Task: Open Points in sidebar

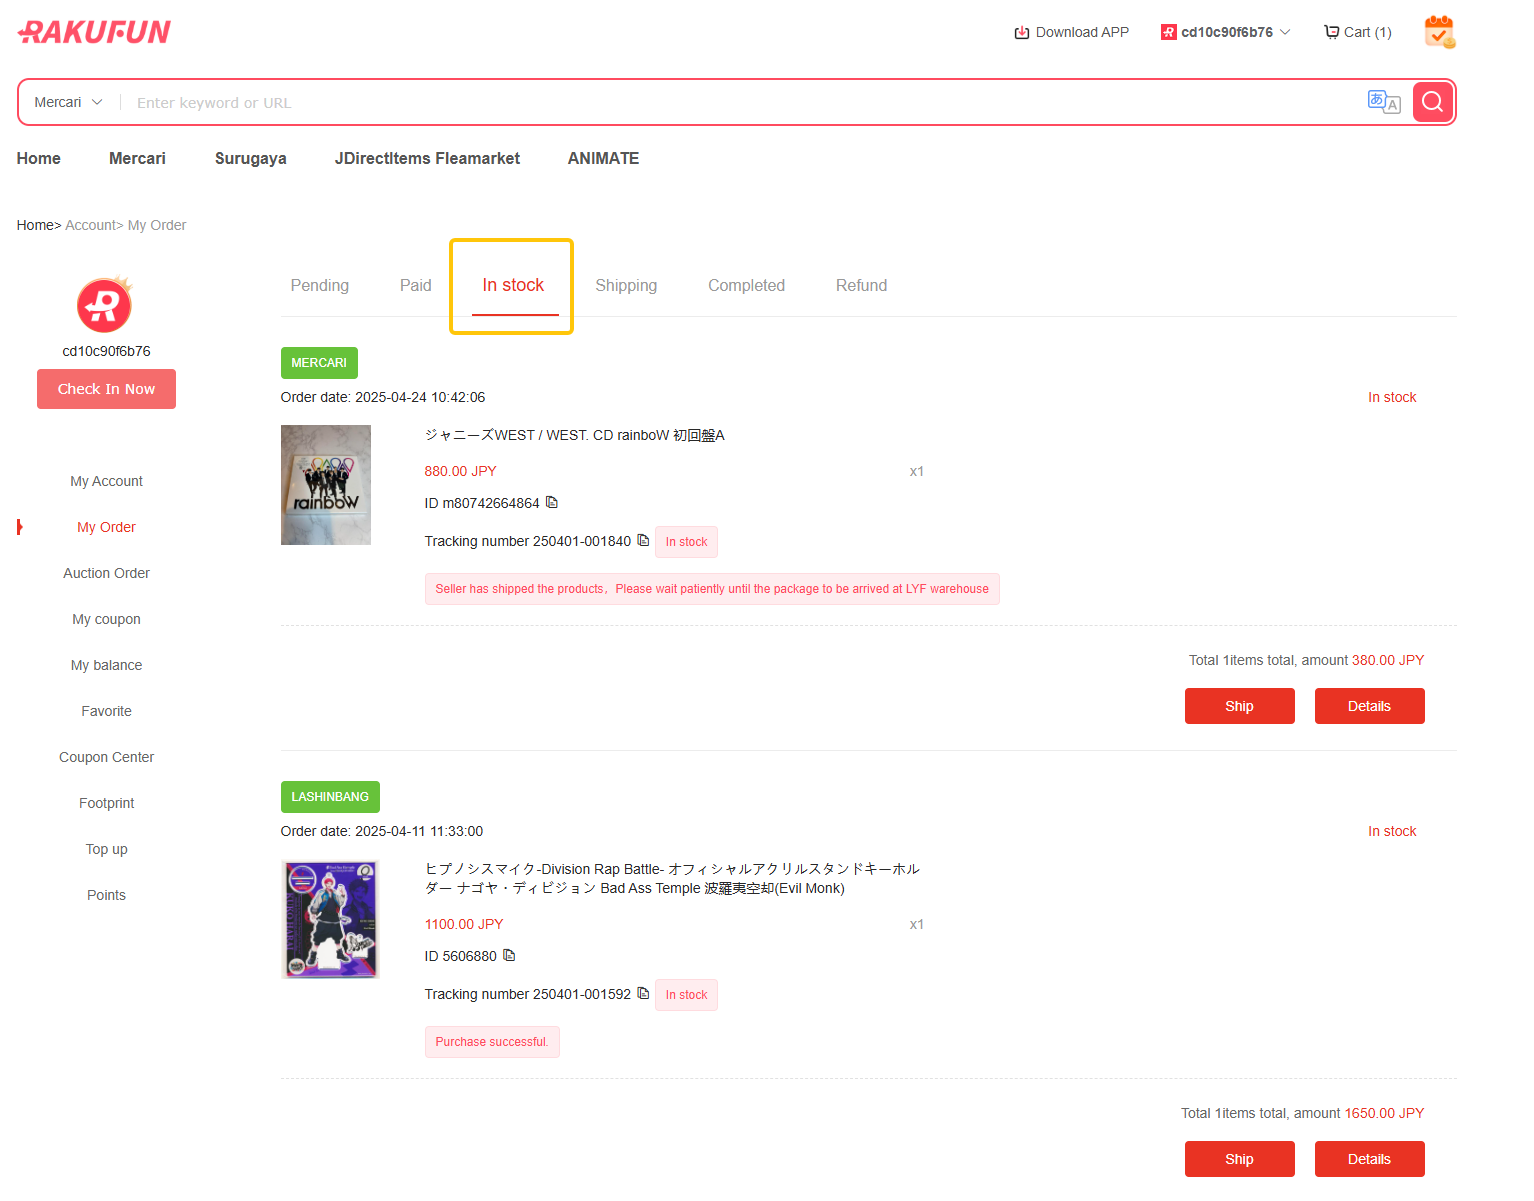Action: coord(106,895)
